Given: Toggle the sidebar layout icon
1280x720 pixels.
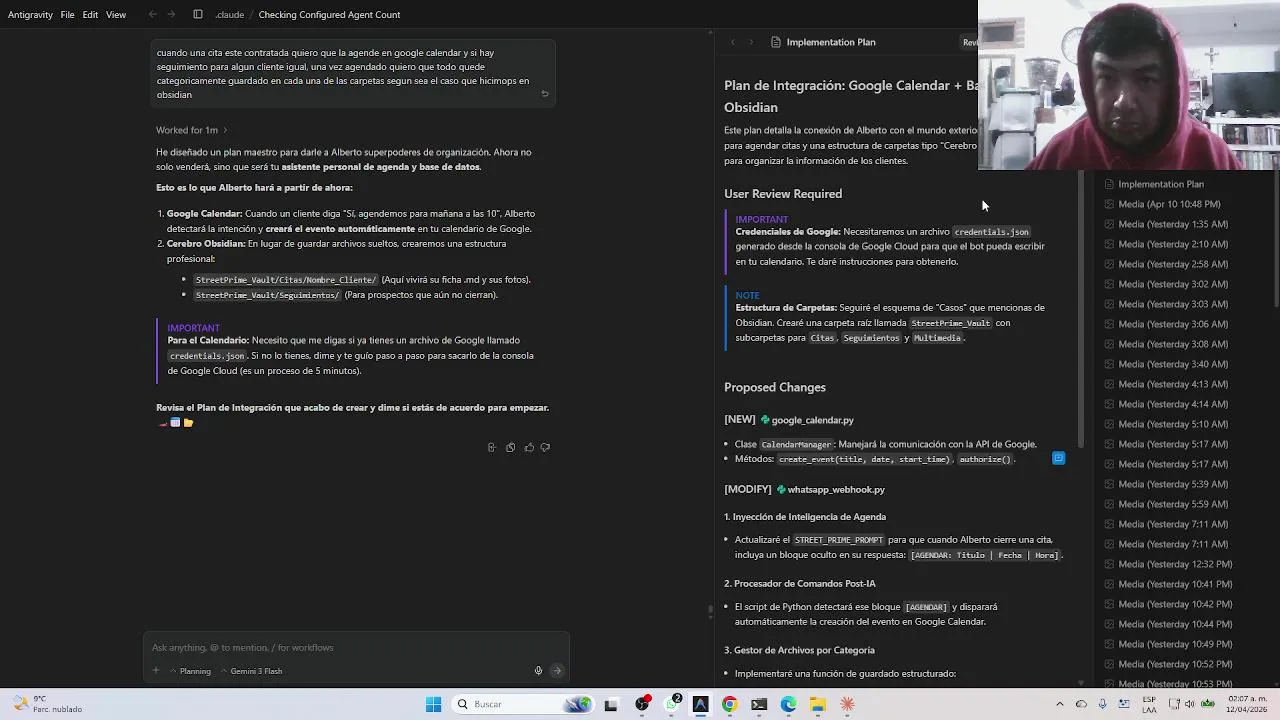Looking at the screenshot, I should coord(198,15).
